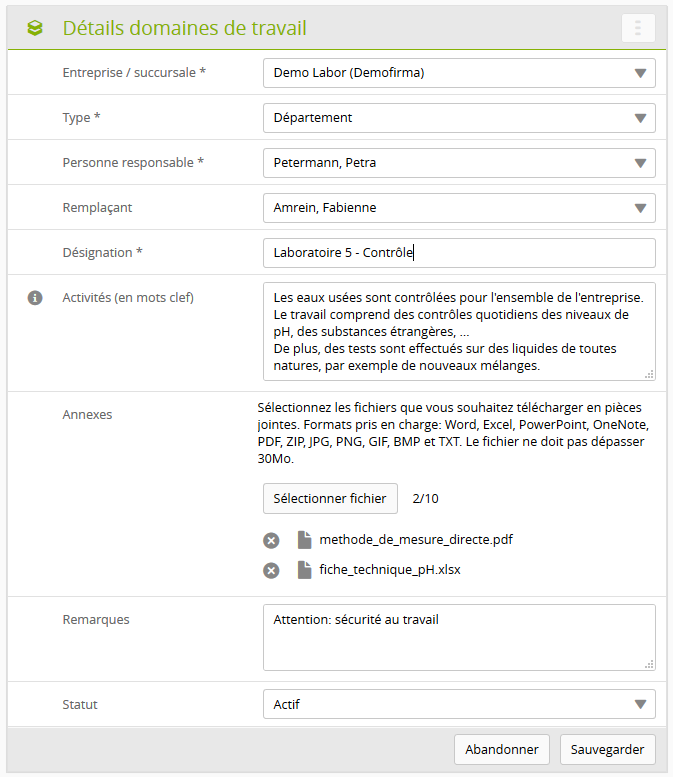The image size is (673, 777).
Task: Click the xlsx file document icon
Action: [x=304, y=571]
